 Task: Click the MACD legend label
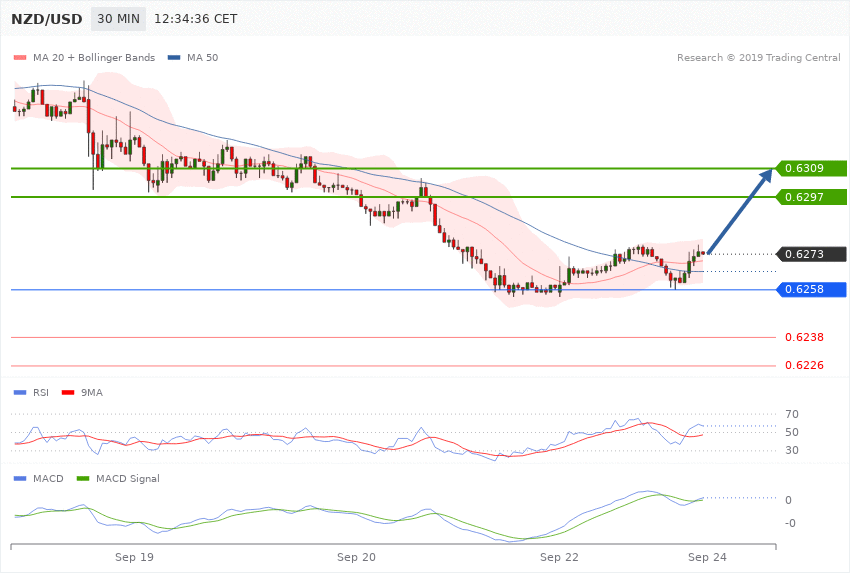pos(48,479)
